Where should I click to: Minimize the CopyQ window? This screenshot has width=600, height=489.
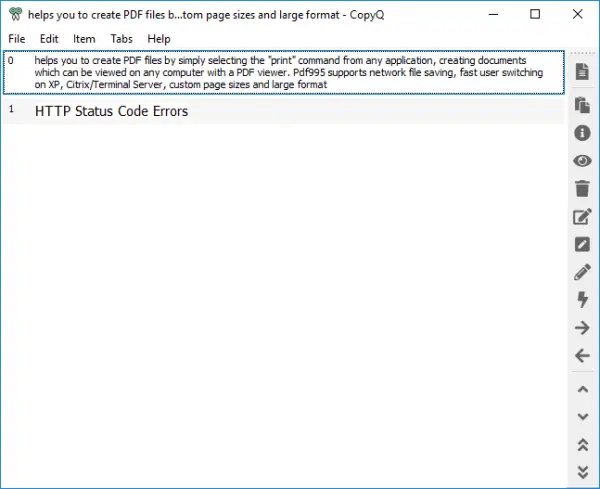coord(494,15)
